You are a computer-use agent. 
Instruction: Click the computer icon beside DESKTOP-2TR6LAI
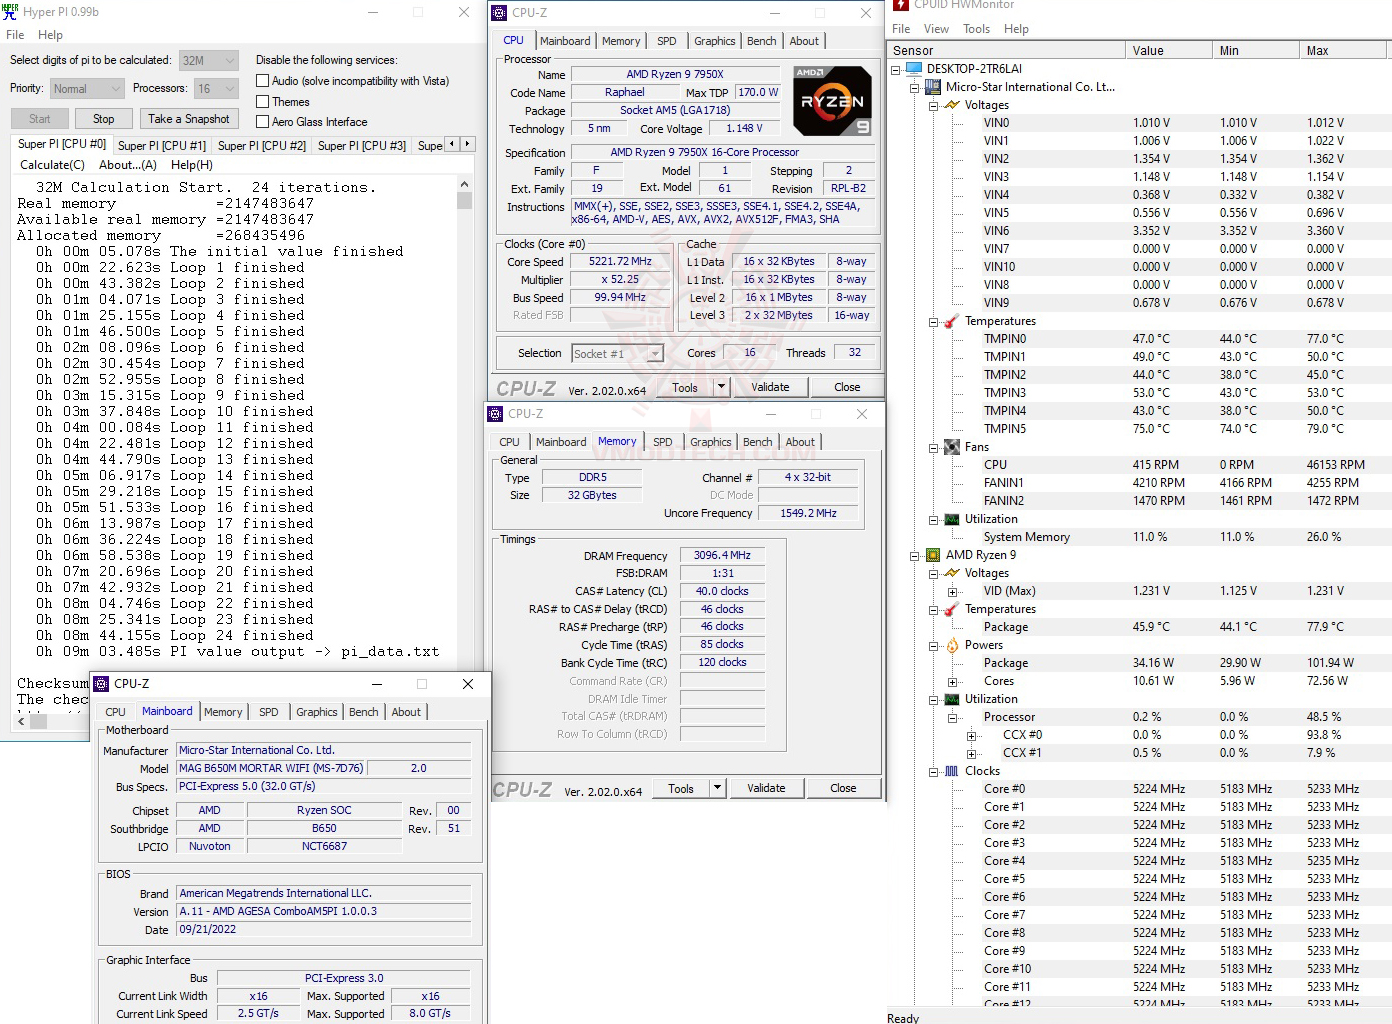click(913, 68)
